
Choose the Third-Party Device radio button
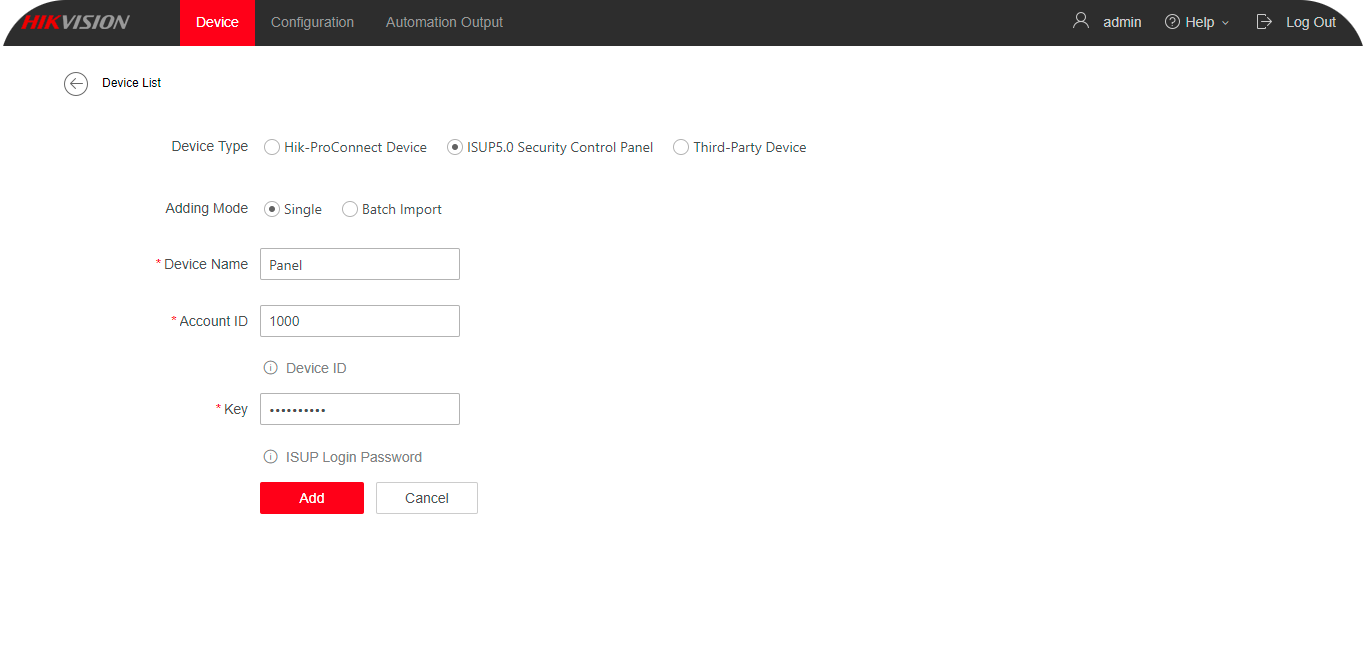[681, 147]
